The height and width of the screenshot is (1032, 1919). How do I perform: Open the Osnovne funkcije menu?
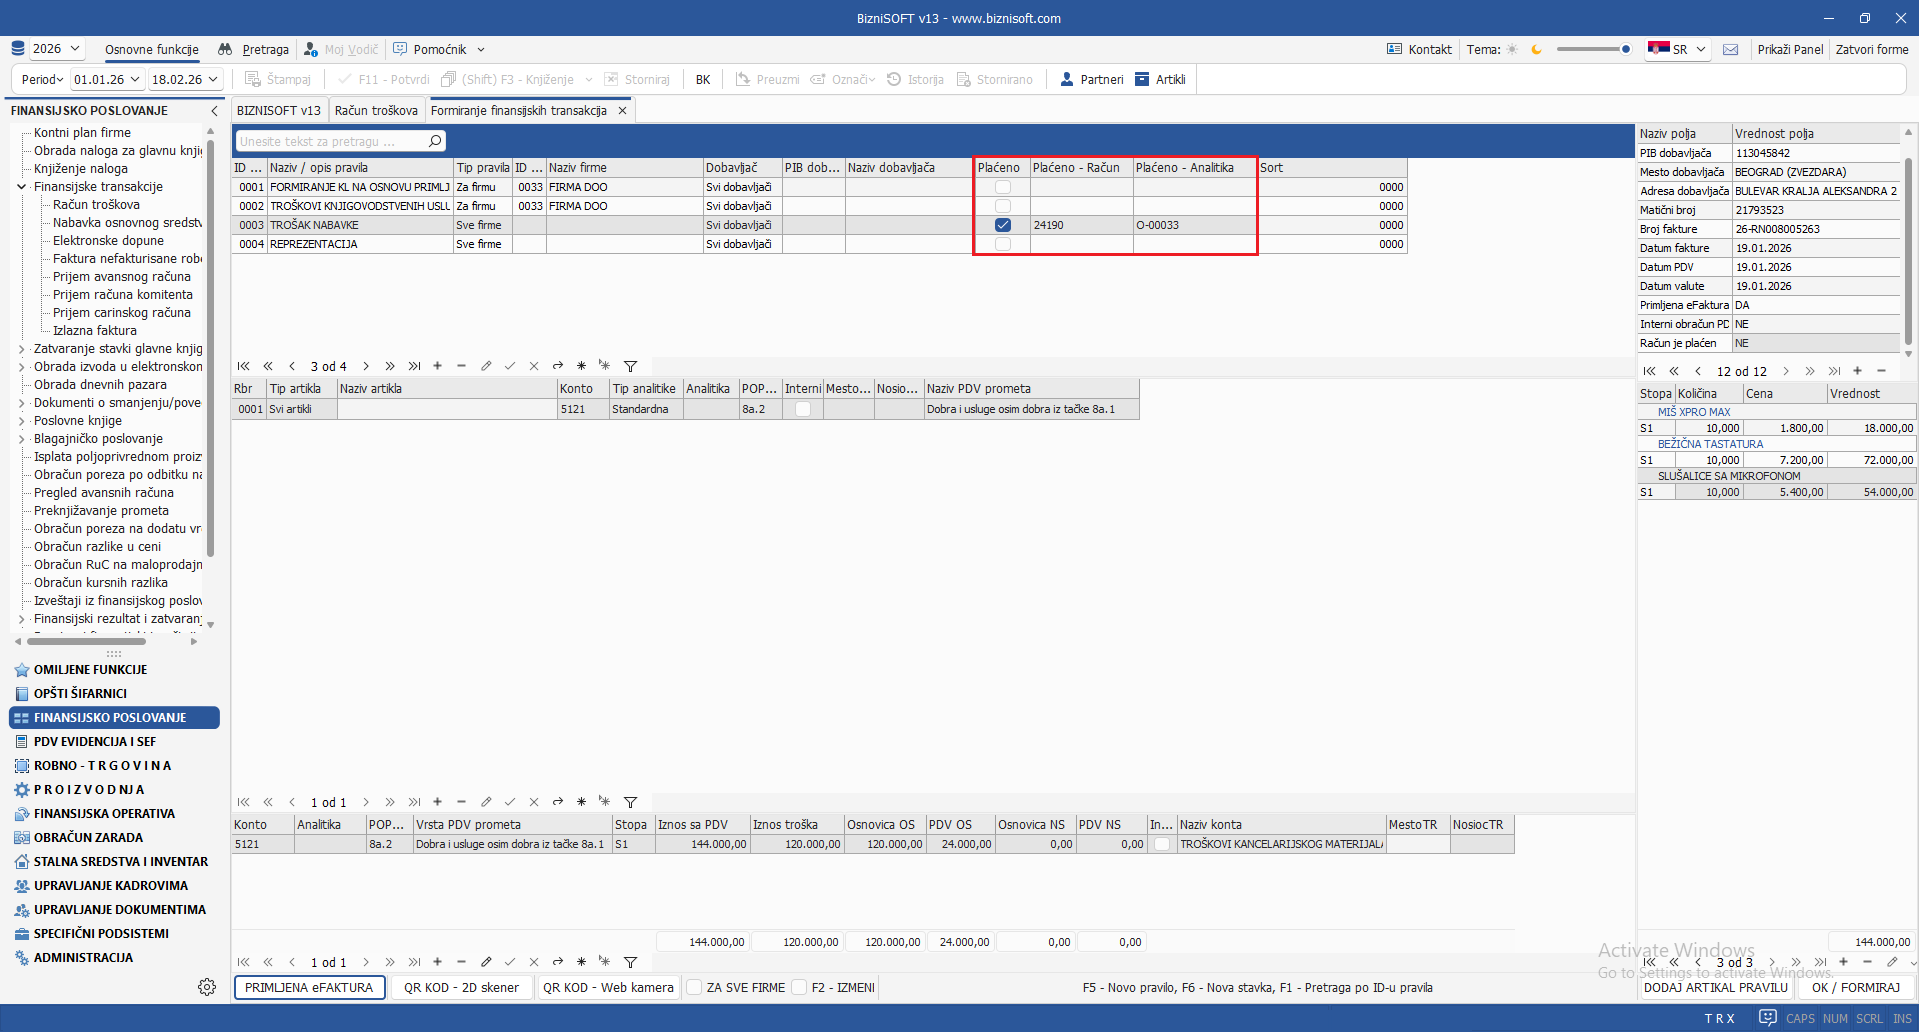[x=152, y=49]
